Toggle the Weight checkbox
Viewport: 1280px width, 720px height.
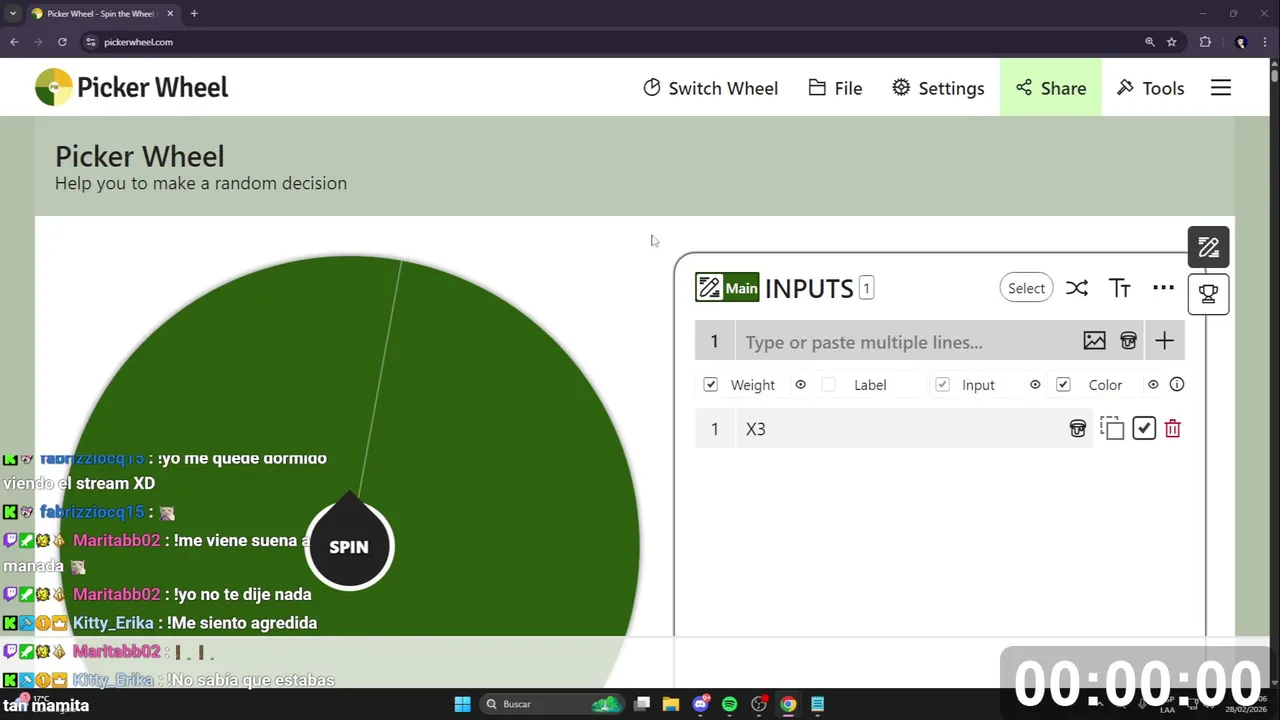click(x=711, y=384)
